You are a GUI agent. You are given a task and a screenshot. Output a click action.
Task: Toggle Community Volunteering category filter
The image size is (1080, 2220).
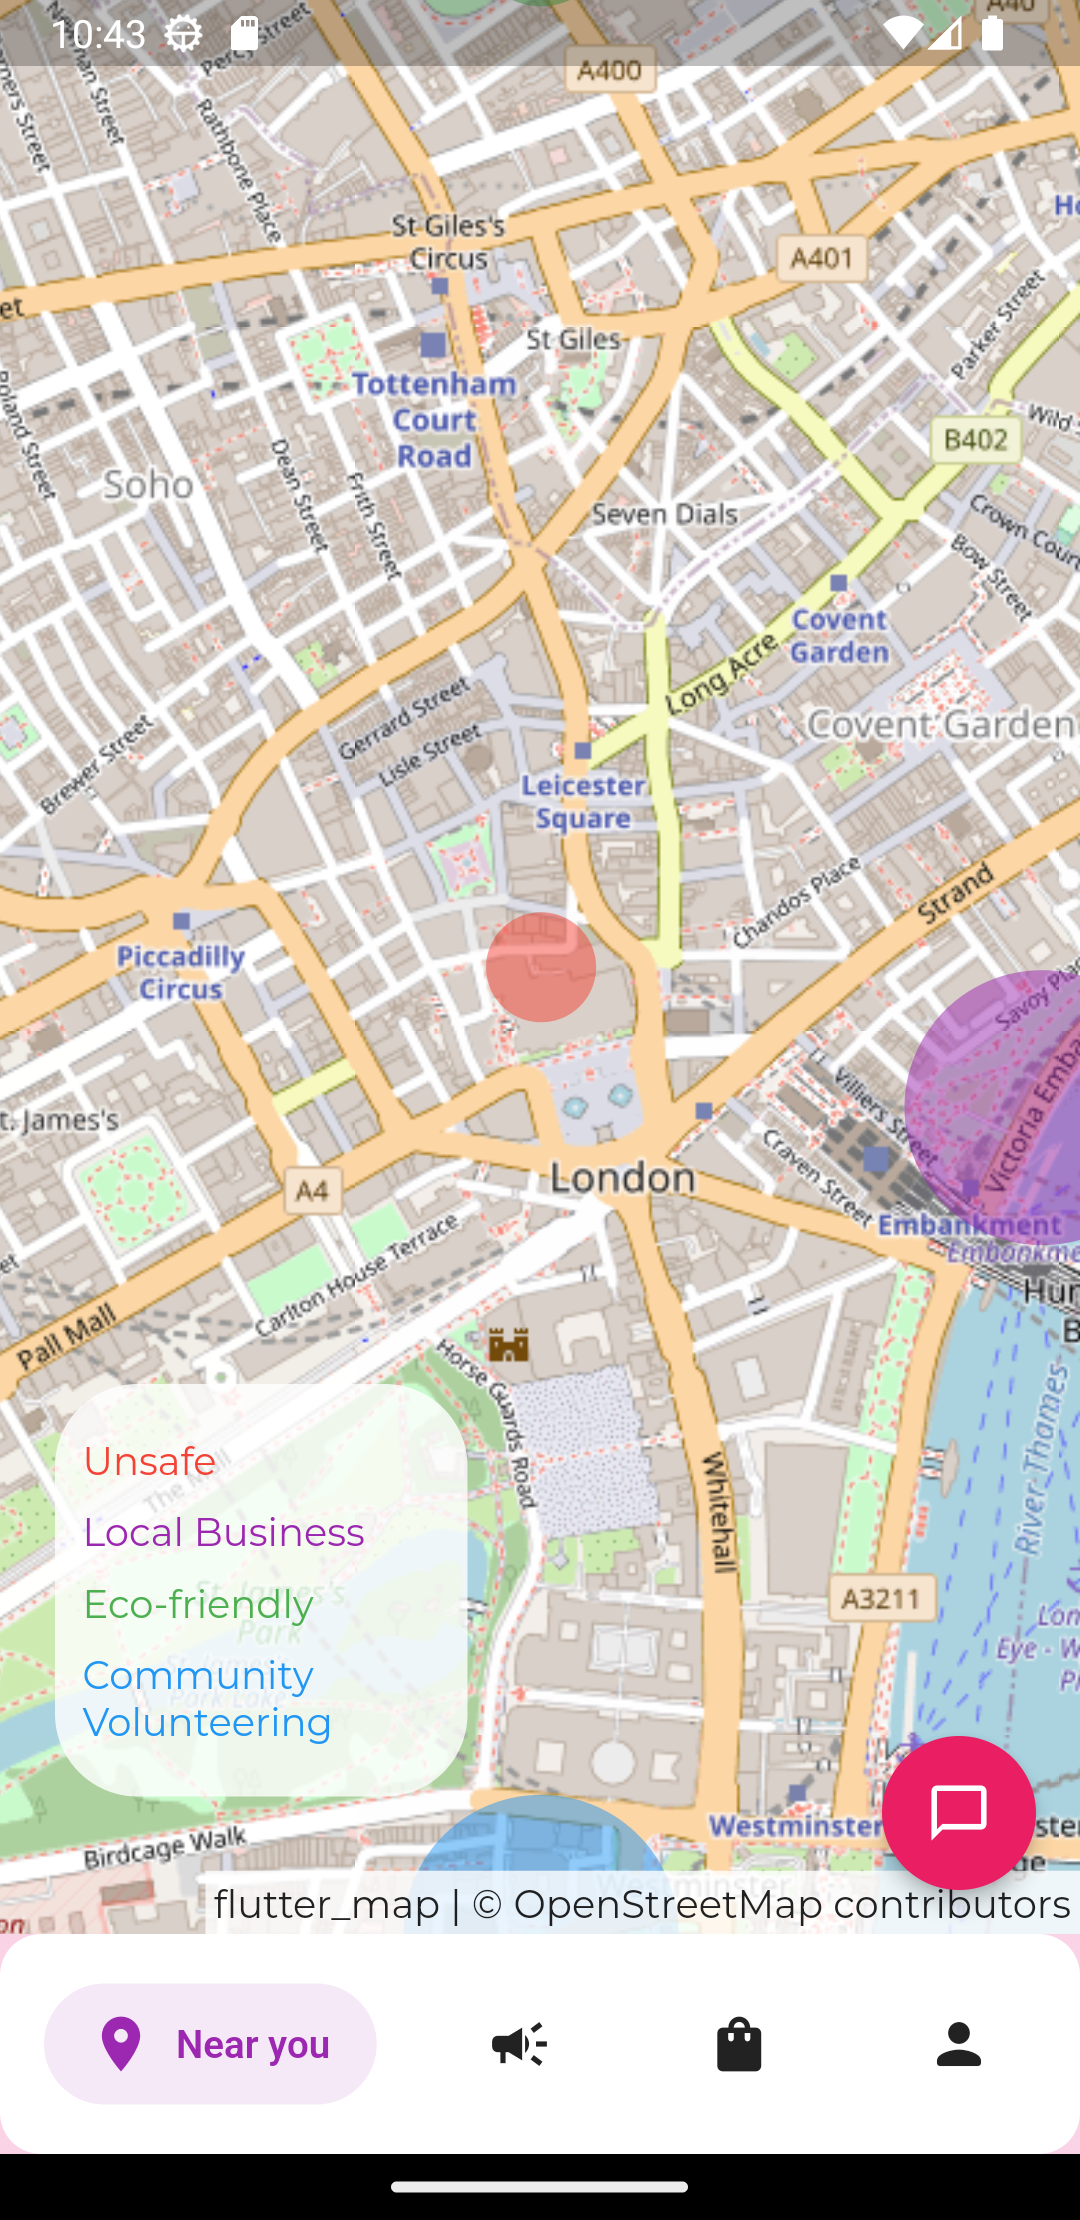click(x=207, y=1698)
